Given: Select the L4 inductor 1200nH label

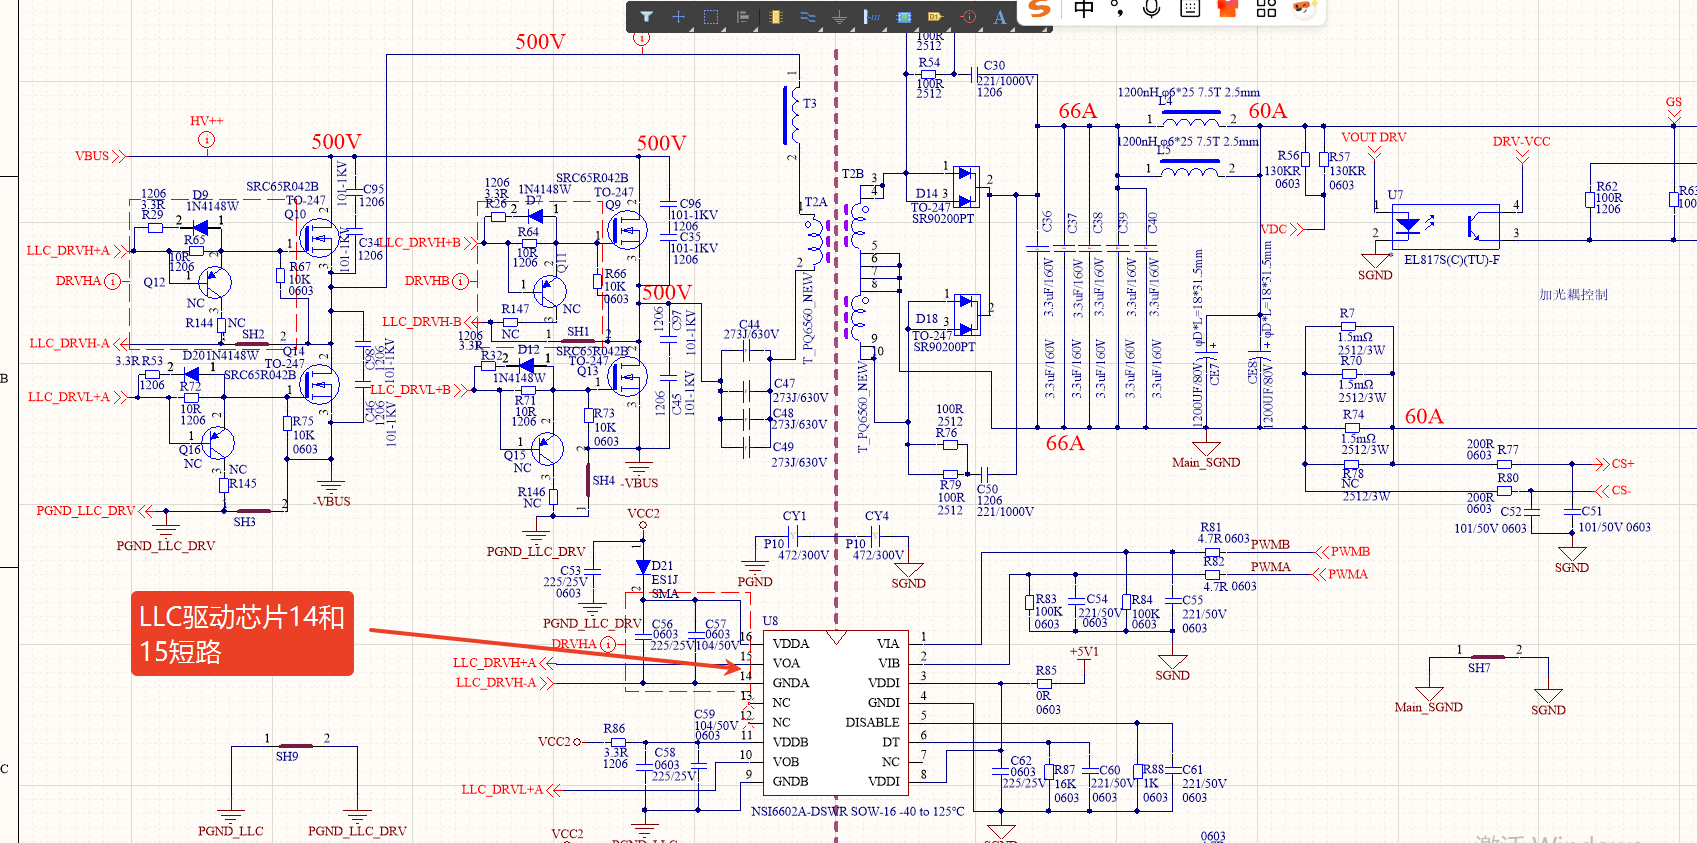Looking at the screenshot, I should [1188, 92].
